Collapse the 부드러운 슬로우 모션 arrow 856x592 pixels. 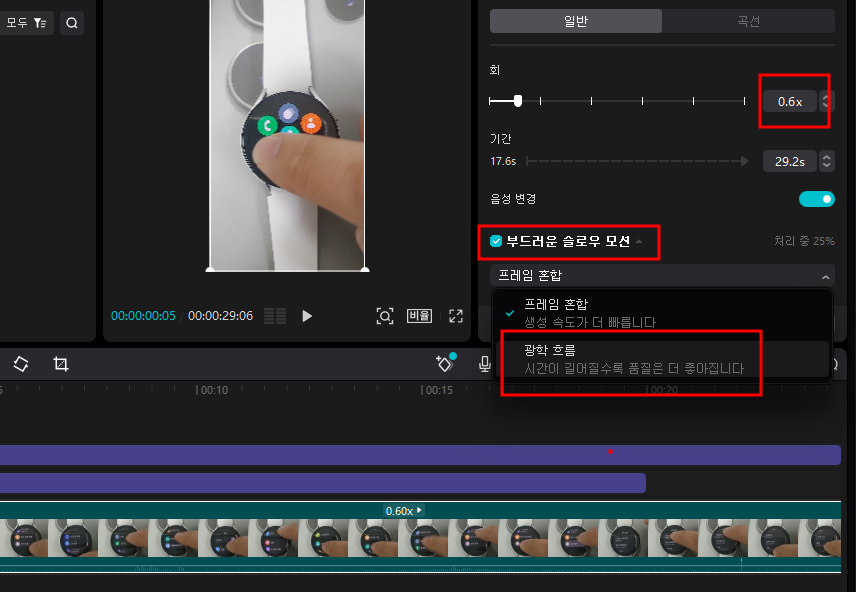click(x=639, y=241)
